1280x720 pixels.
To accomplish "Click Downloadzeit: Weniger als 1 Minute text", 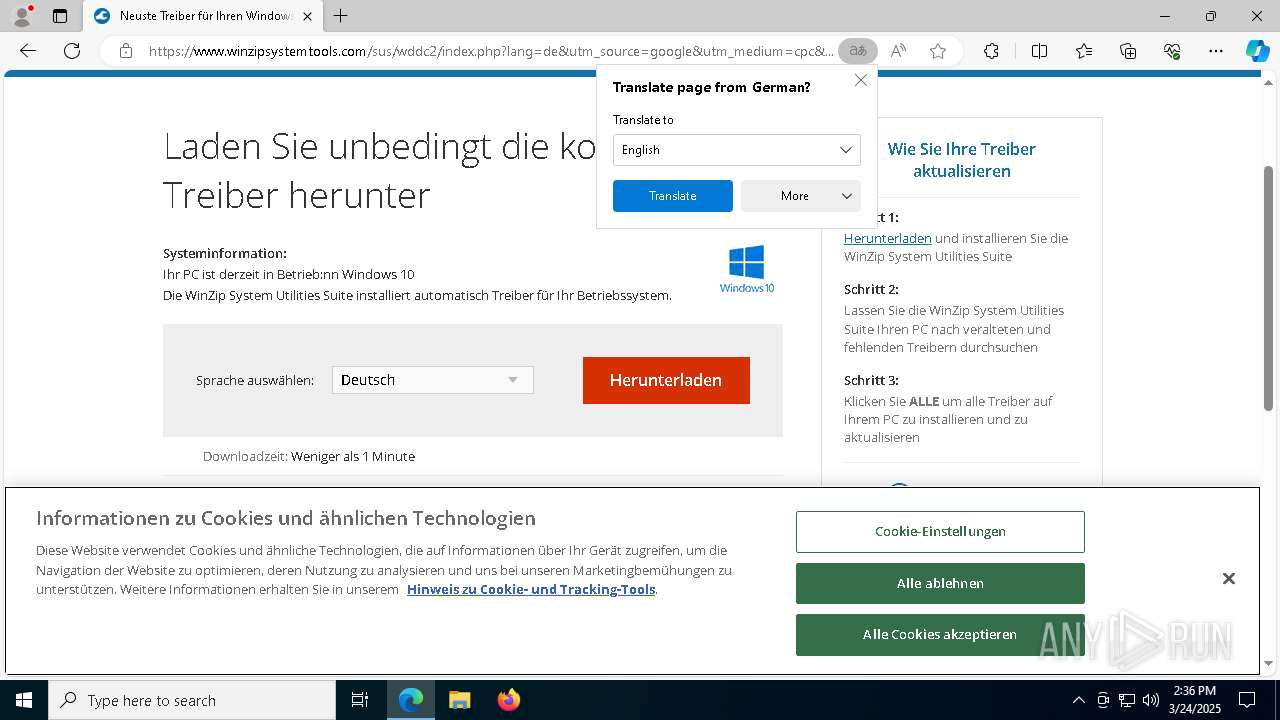I will 309,456.
